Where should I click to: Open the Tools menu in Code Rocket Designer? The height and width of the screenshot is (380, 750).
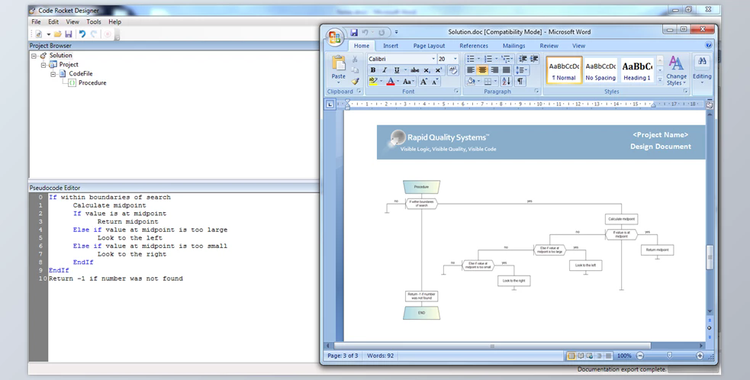[x=94, y=22]
